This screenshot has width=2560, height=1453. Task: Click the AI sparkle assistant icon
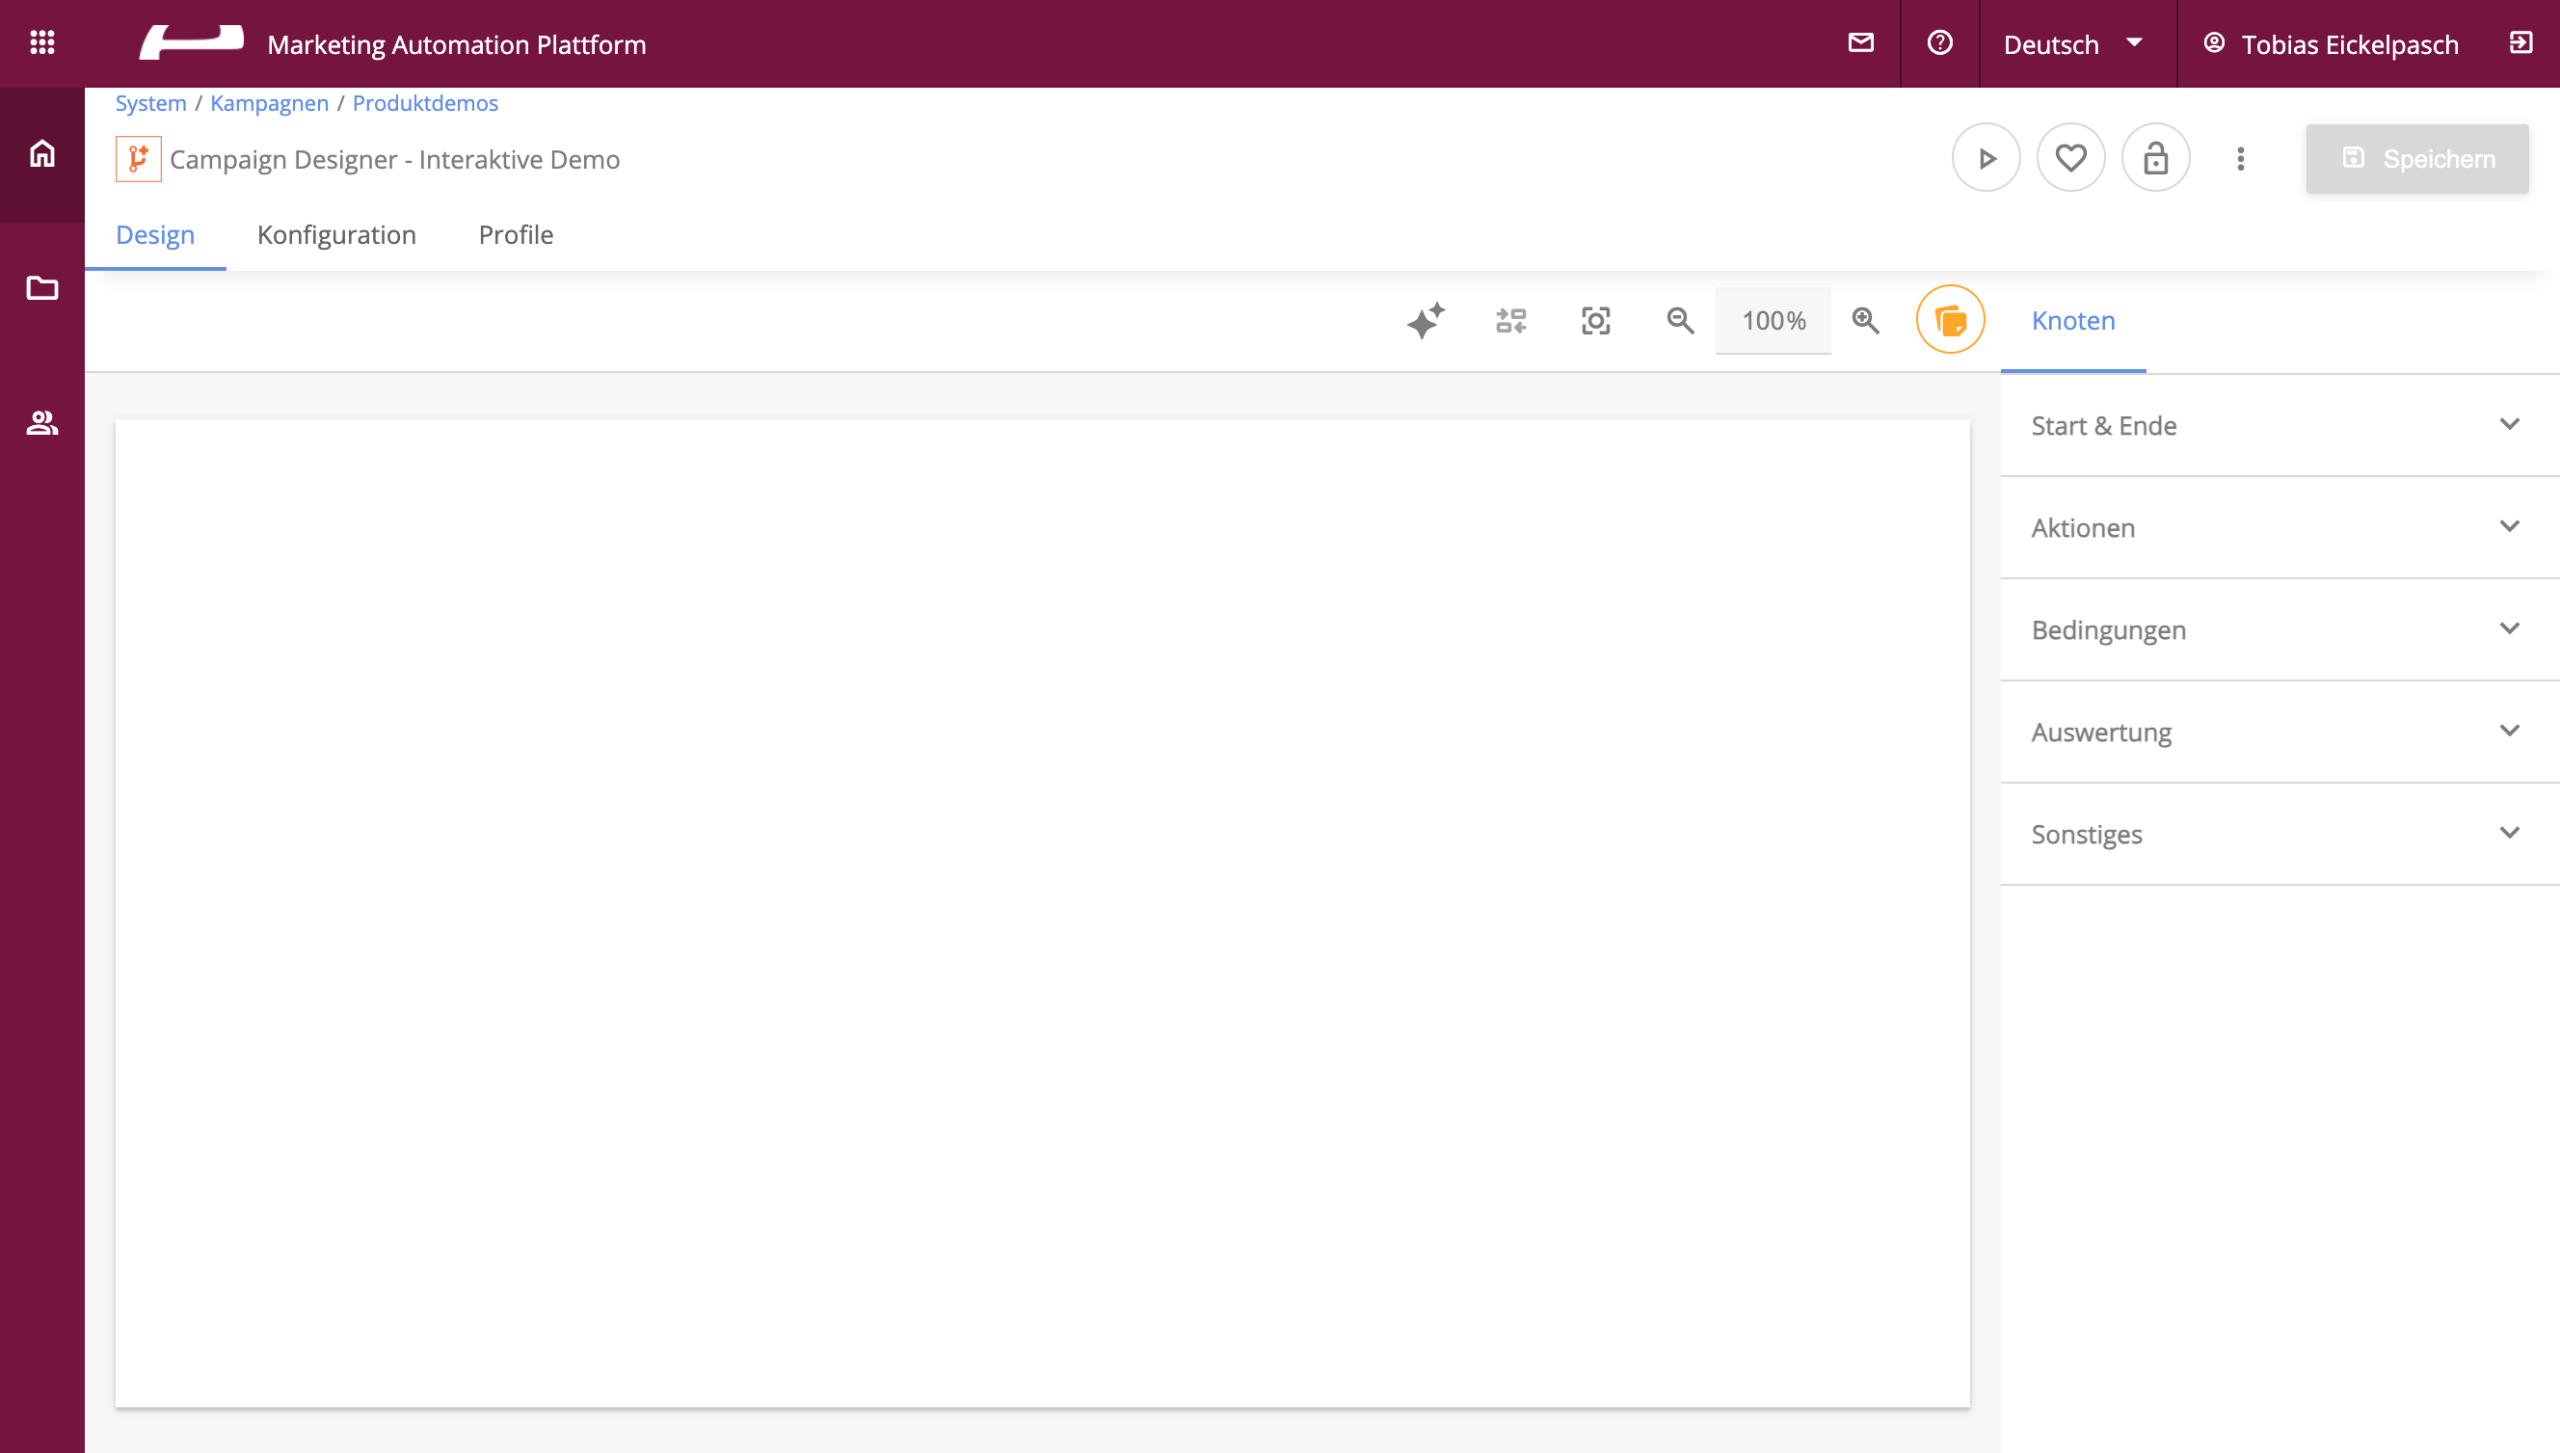pyautogui.click(x=1425, y=321)
